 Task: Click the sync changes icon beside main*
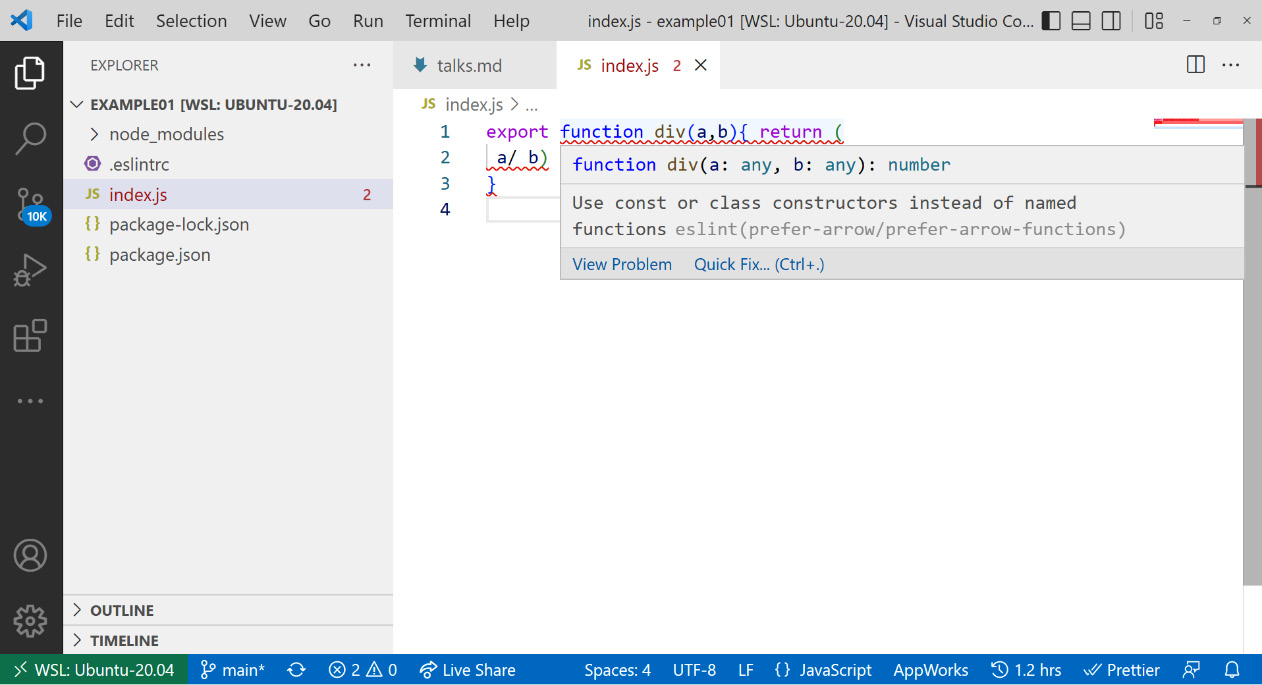point(296,670)
